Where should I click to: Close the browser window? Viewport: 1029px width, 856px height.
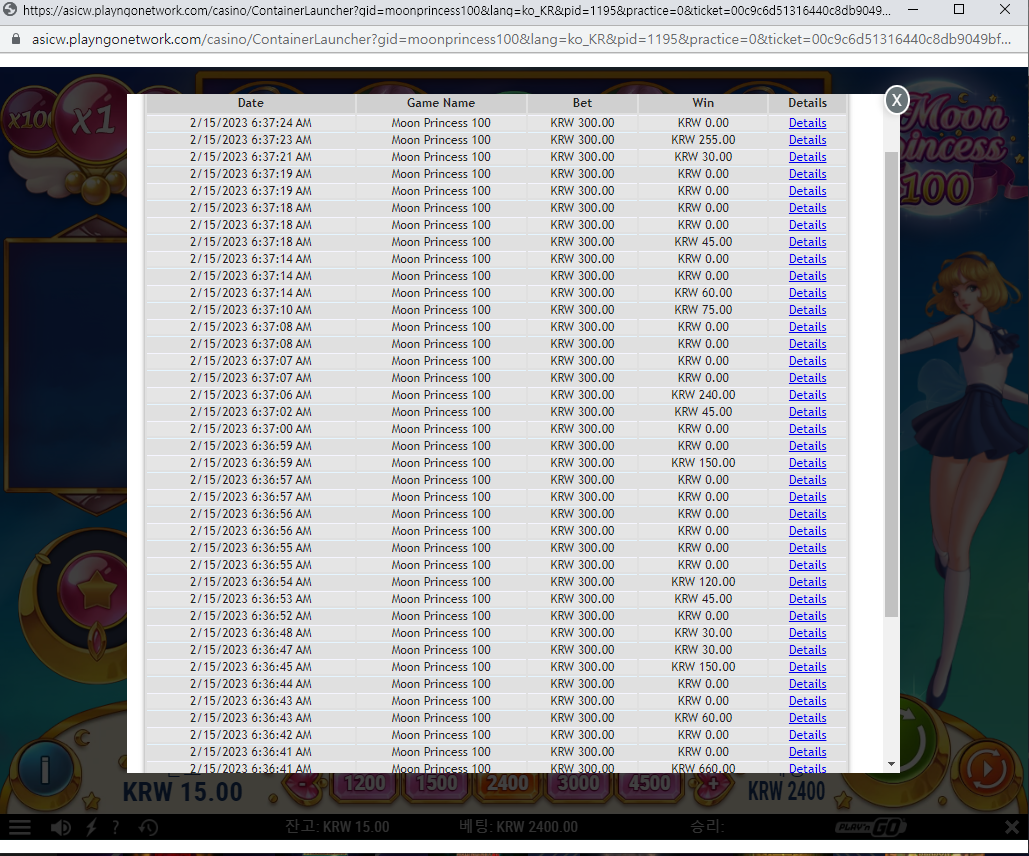click(1005, 10)
